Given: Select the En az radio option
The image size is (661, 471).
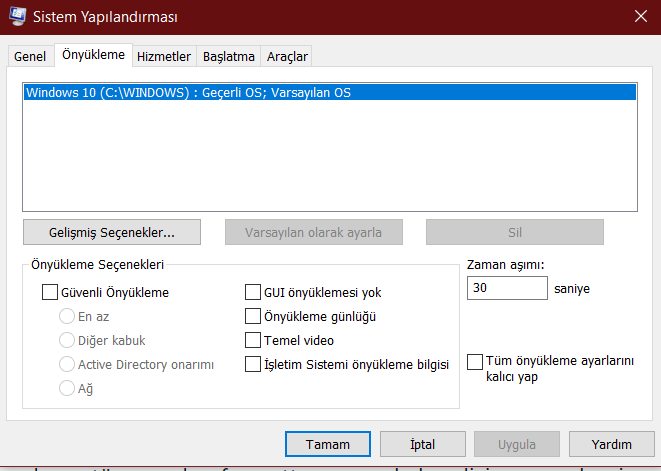Looking at the screenshot, I should (x=67, y=316).
